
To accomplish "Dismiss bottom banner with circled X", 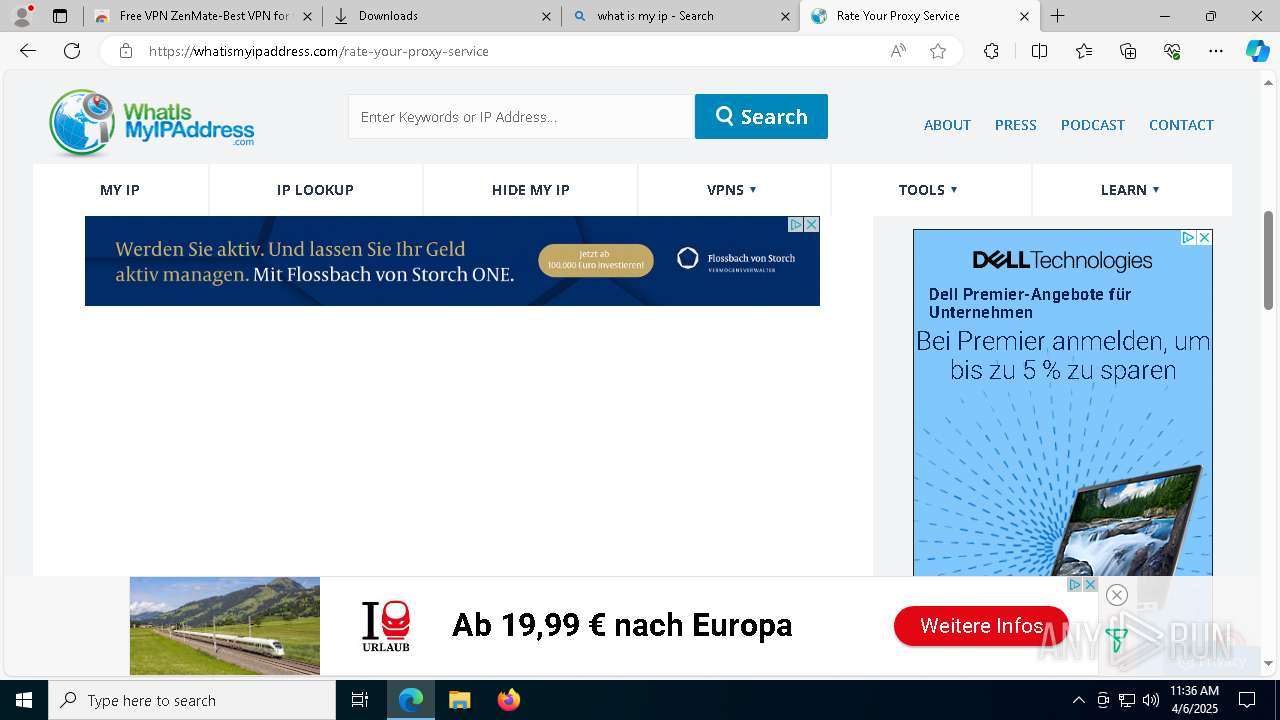I will click(x=1117, y=595).
